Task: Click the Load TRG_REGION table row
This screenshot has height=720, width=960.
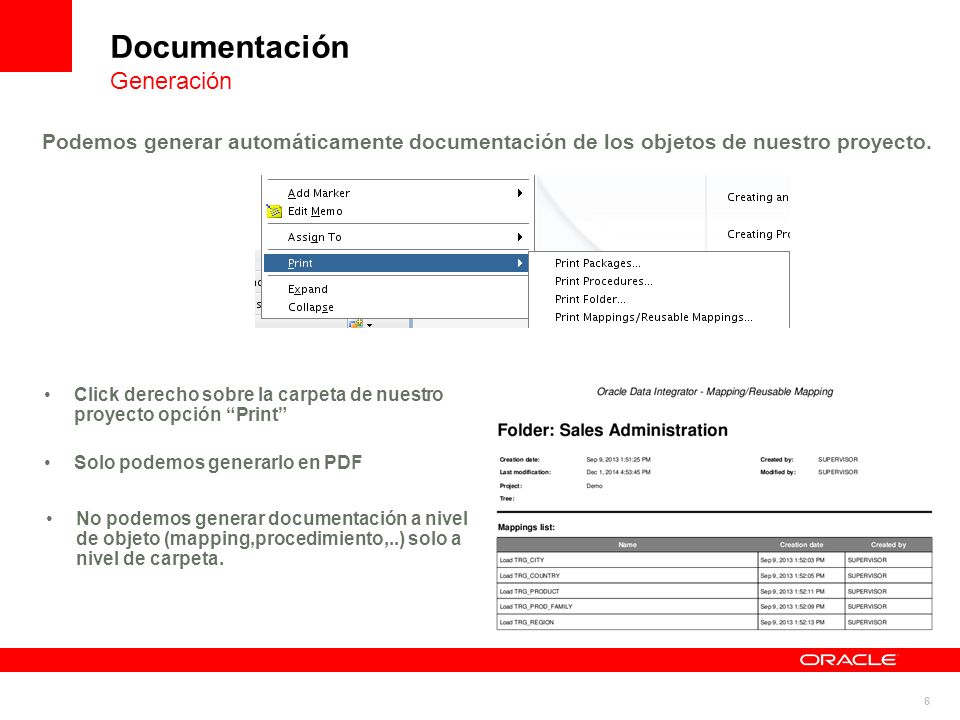Action: (714, 622)
